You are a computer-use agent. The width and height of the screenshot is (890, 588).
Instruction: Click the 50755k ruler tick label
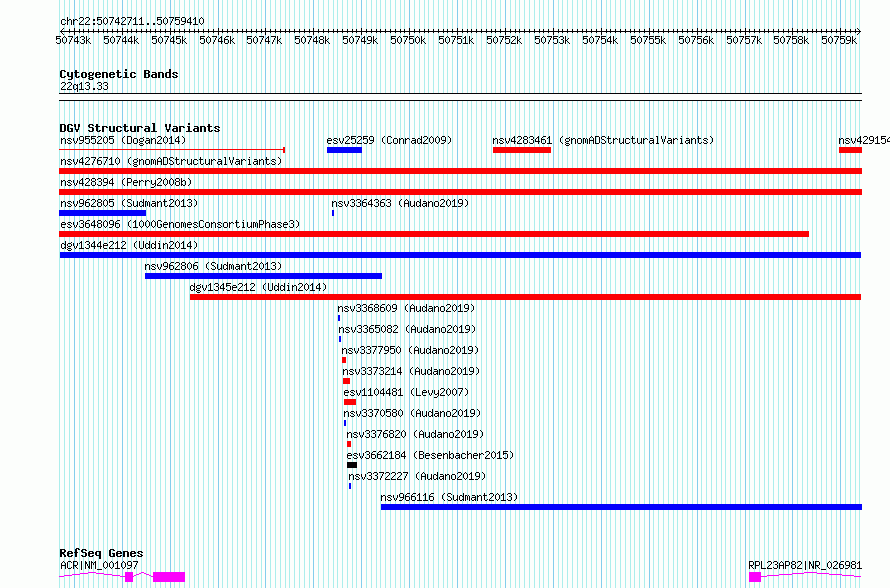tap(648, 40)
